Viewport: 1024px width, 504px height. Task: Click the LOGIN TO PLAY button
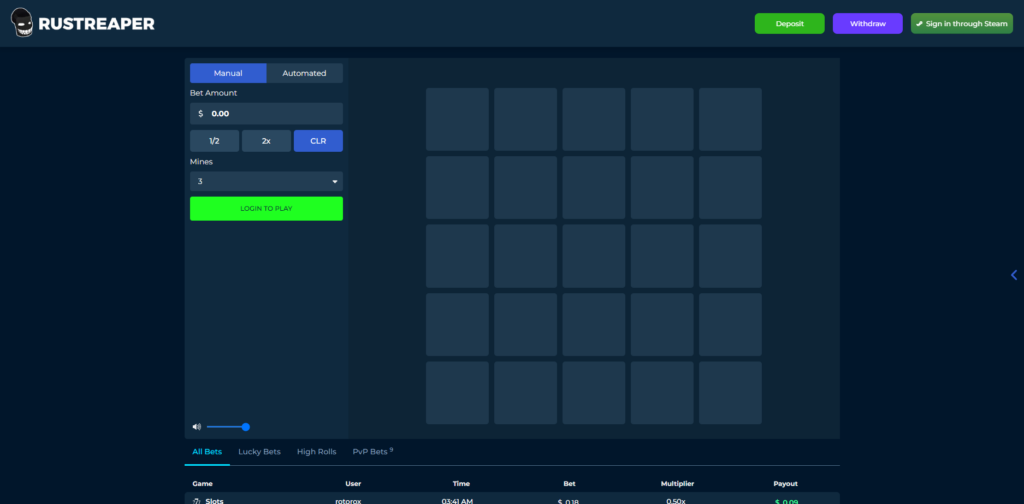point(266,209)
